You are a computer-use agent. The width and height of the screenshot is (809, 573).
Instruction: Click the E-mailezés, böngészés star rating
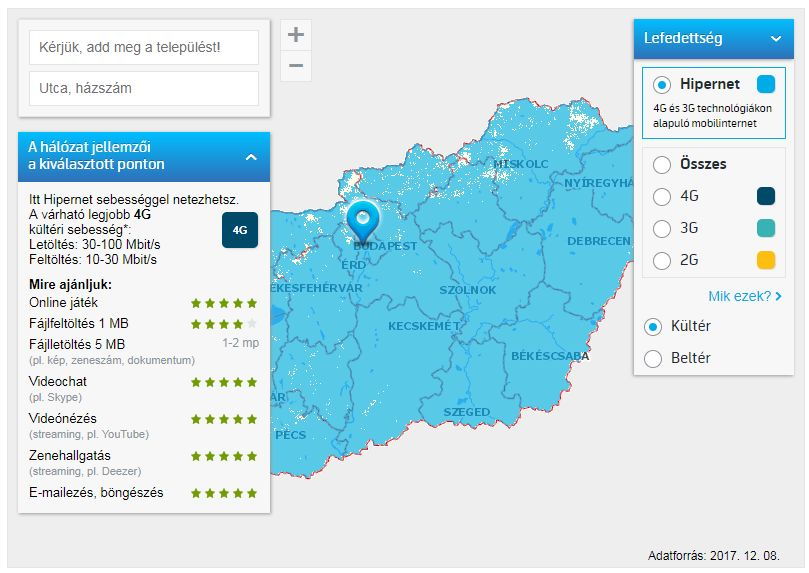click(224, 493)
